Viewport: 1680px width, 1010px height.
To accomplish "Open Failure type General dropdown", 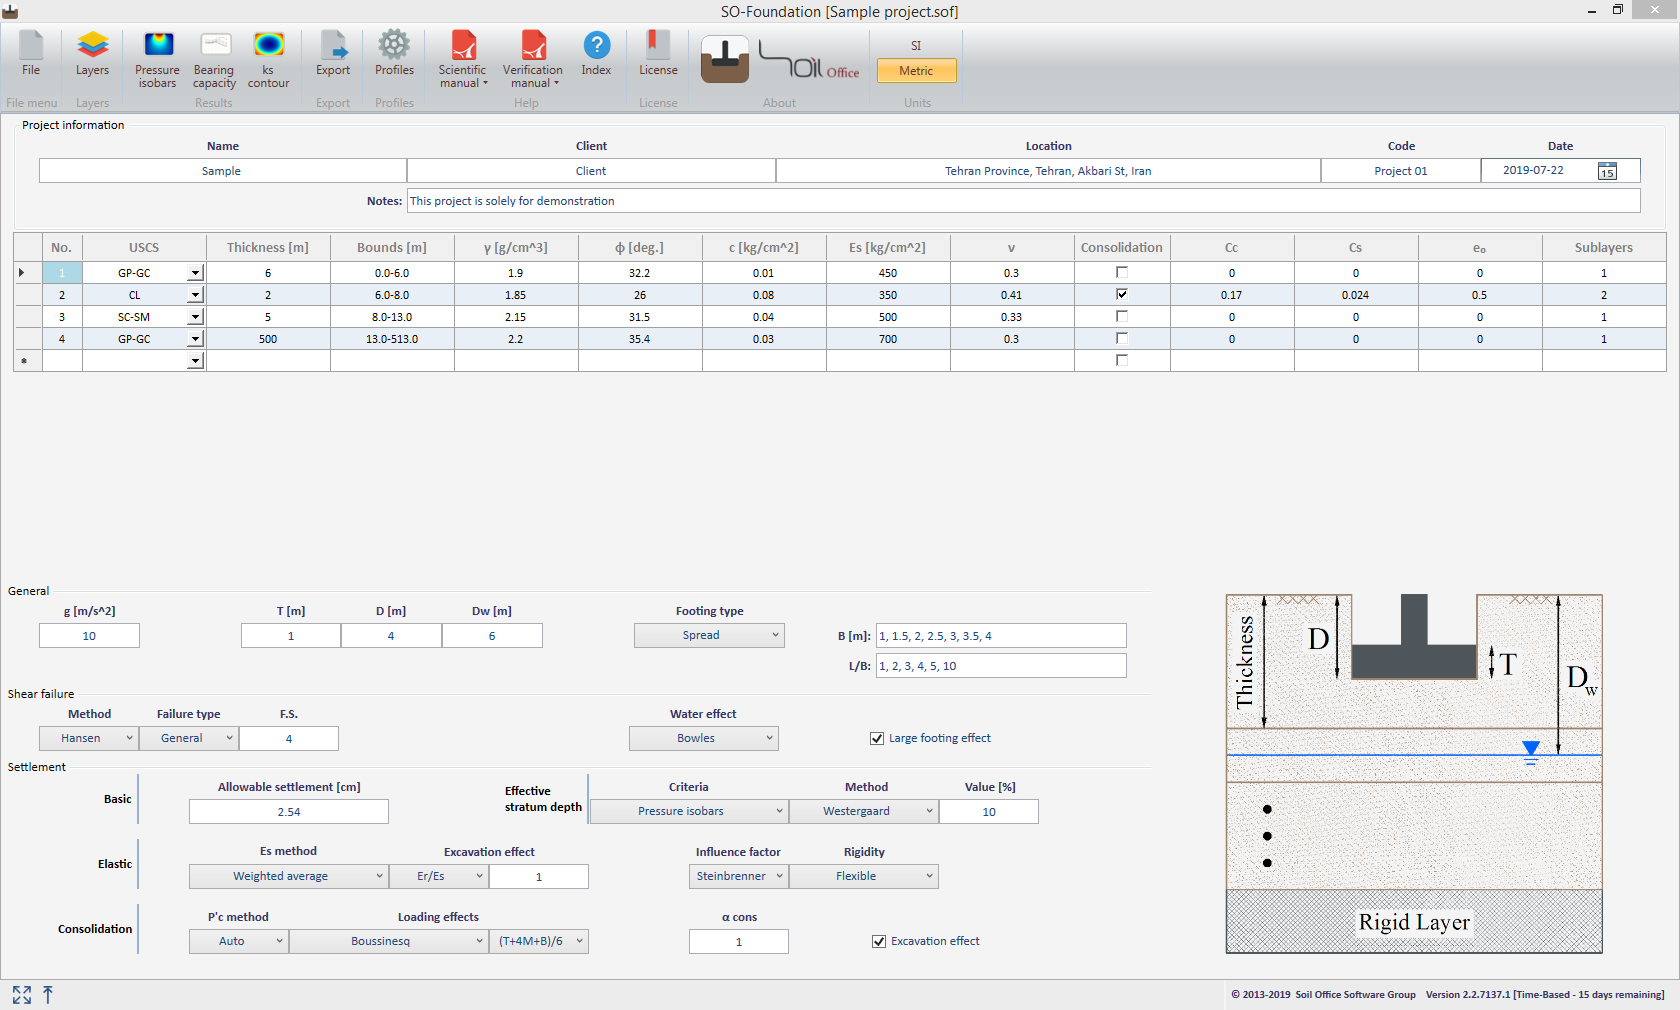I will click(x=189, y=738).
